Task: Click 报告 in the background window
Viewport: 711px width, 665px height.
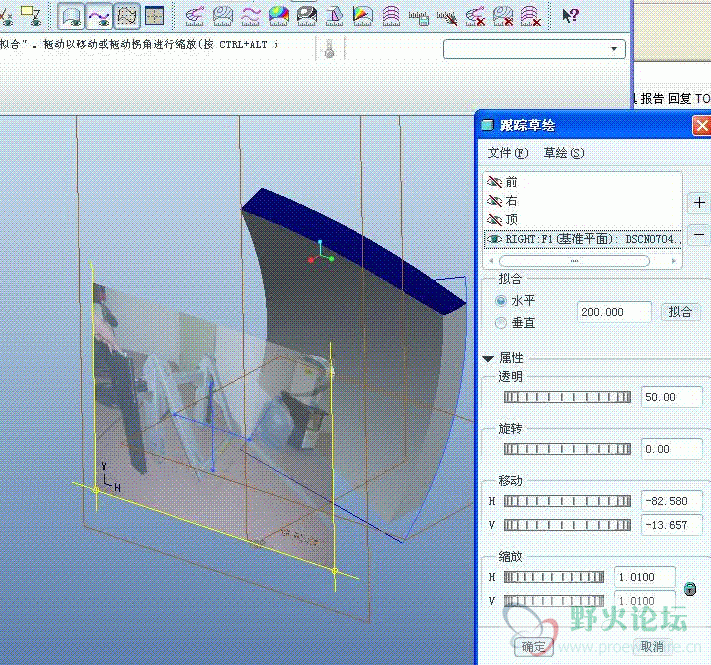Action: tap(652, 98)
